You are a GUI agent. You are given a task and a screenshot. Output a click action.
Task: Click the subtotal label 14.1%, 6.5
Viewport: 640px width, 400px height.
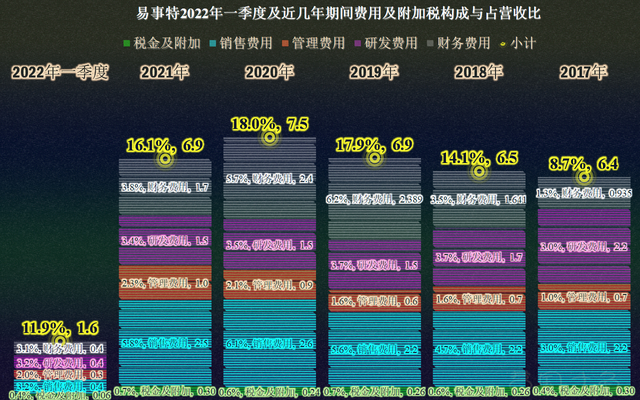tap(479, 158)
